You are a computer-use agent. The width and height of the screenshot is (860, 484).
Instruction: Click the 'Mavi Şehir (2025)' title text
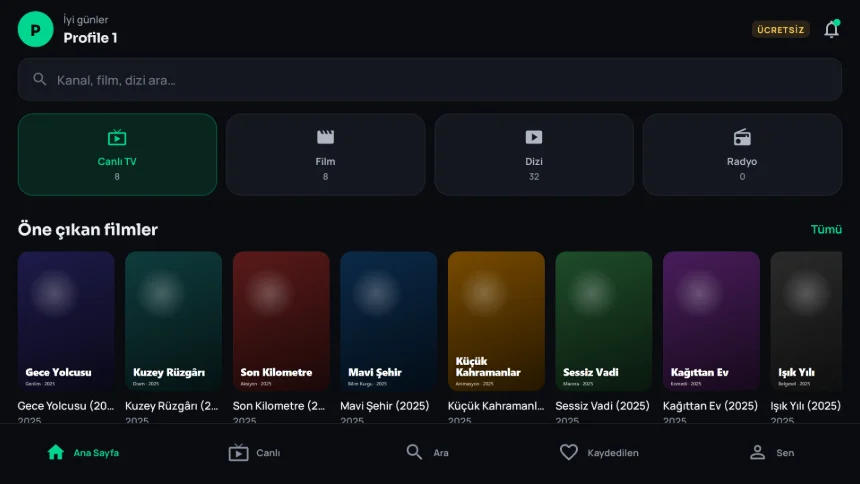[384, 406]
